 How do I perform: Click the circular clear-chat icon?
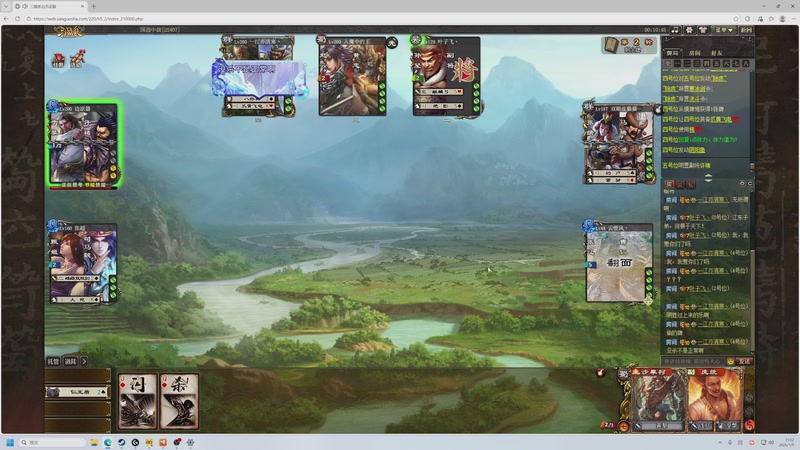point(750,183)
